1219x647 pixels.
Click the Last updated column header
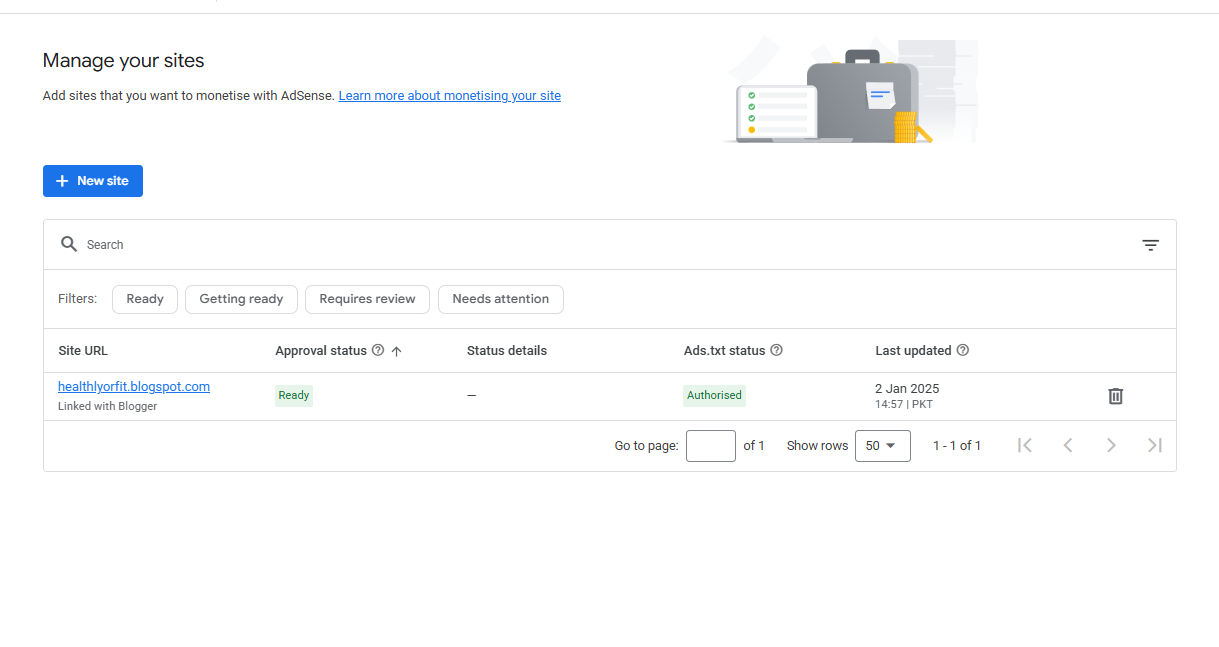(x=913, y=351)
